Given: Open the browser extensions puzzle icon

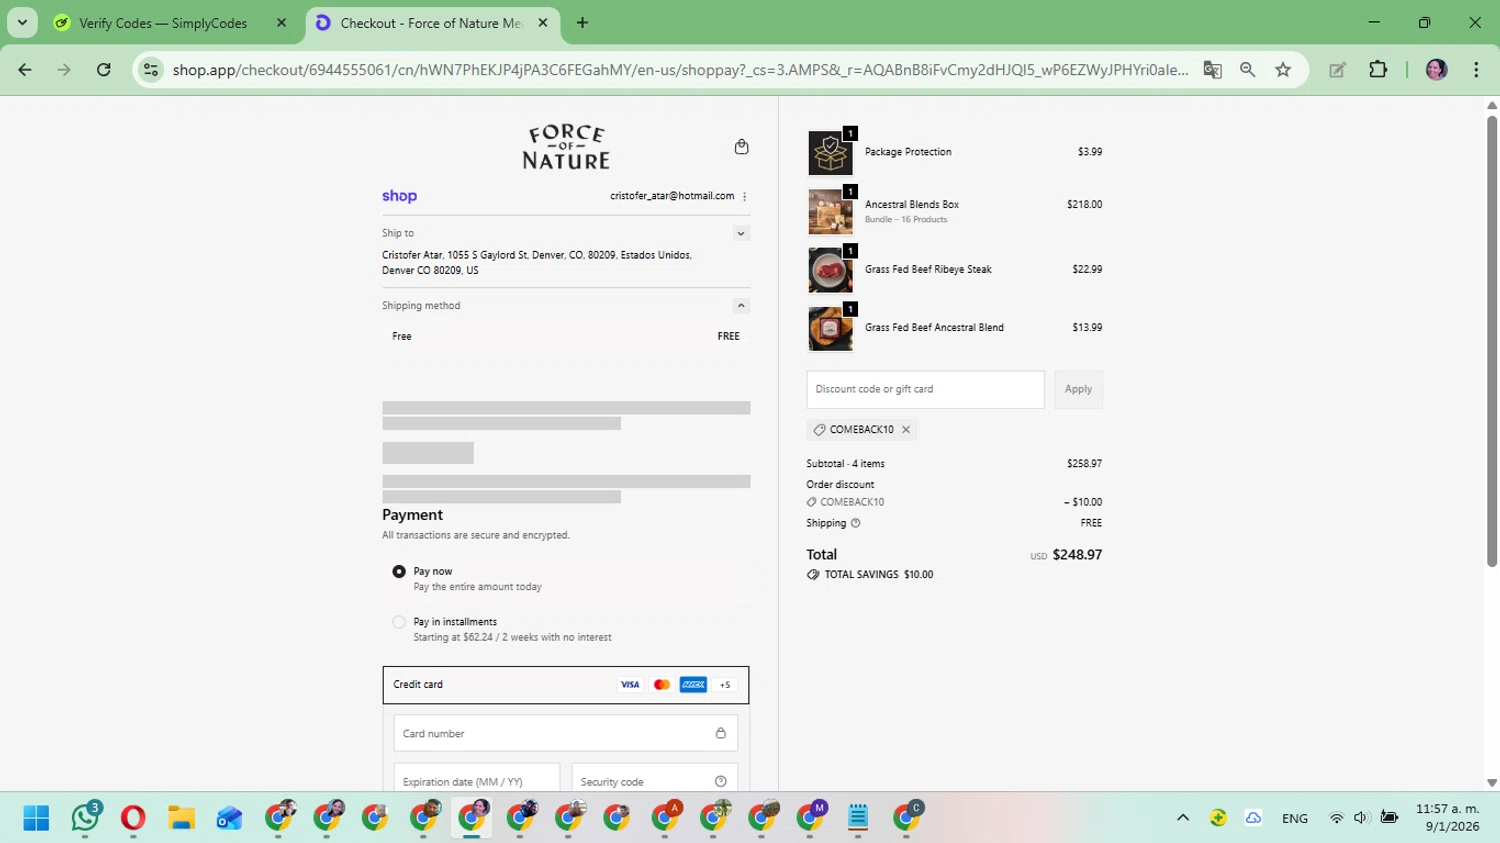Looking at the screenshot, I should (1378, 70).
